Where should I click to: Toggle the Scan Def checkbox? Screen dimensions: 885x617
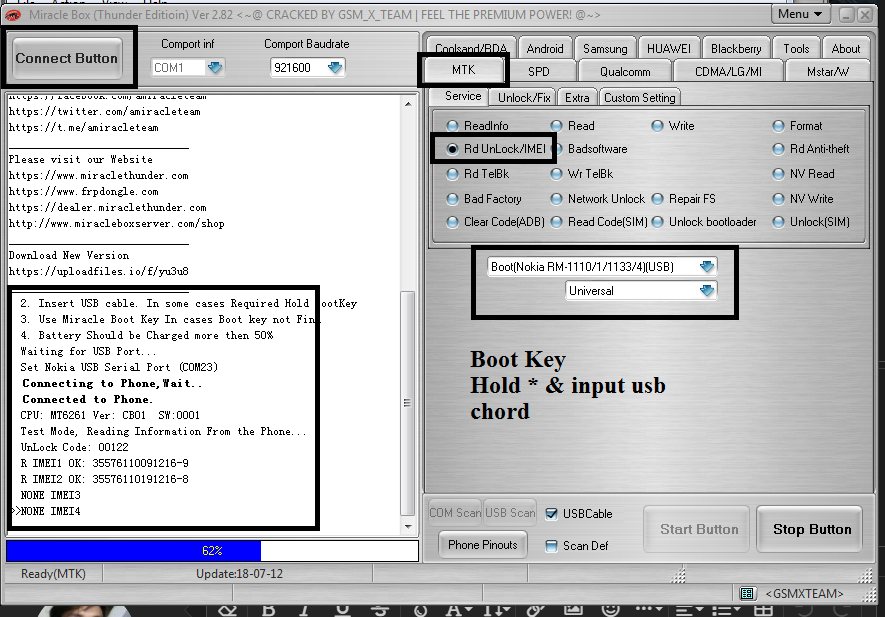pyautogui.click(x=551, y=546)
